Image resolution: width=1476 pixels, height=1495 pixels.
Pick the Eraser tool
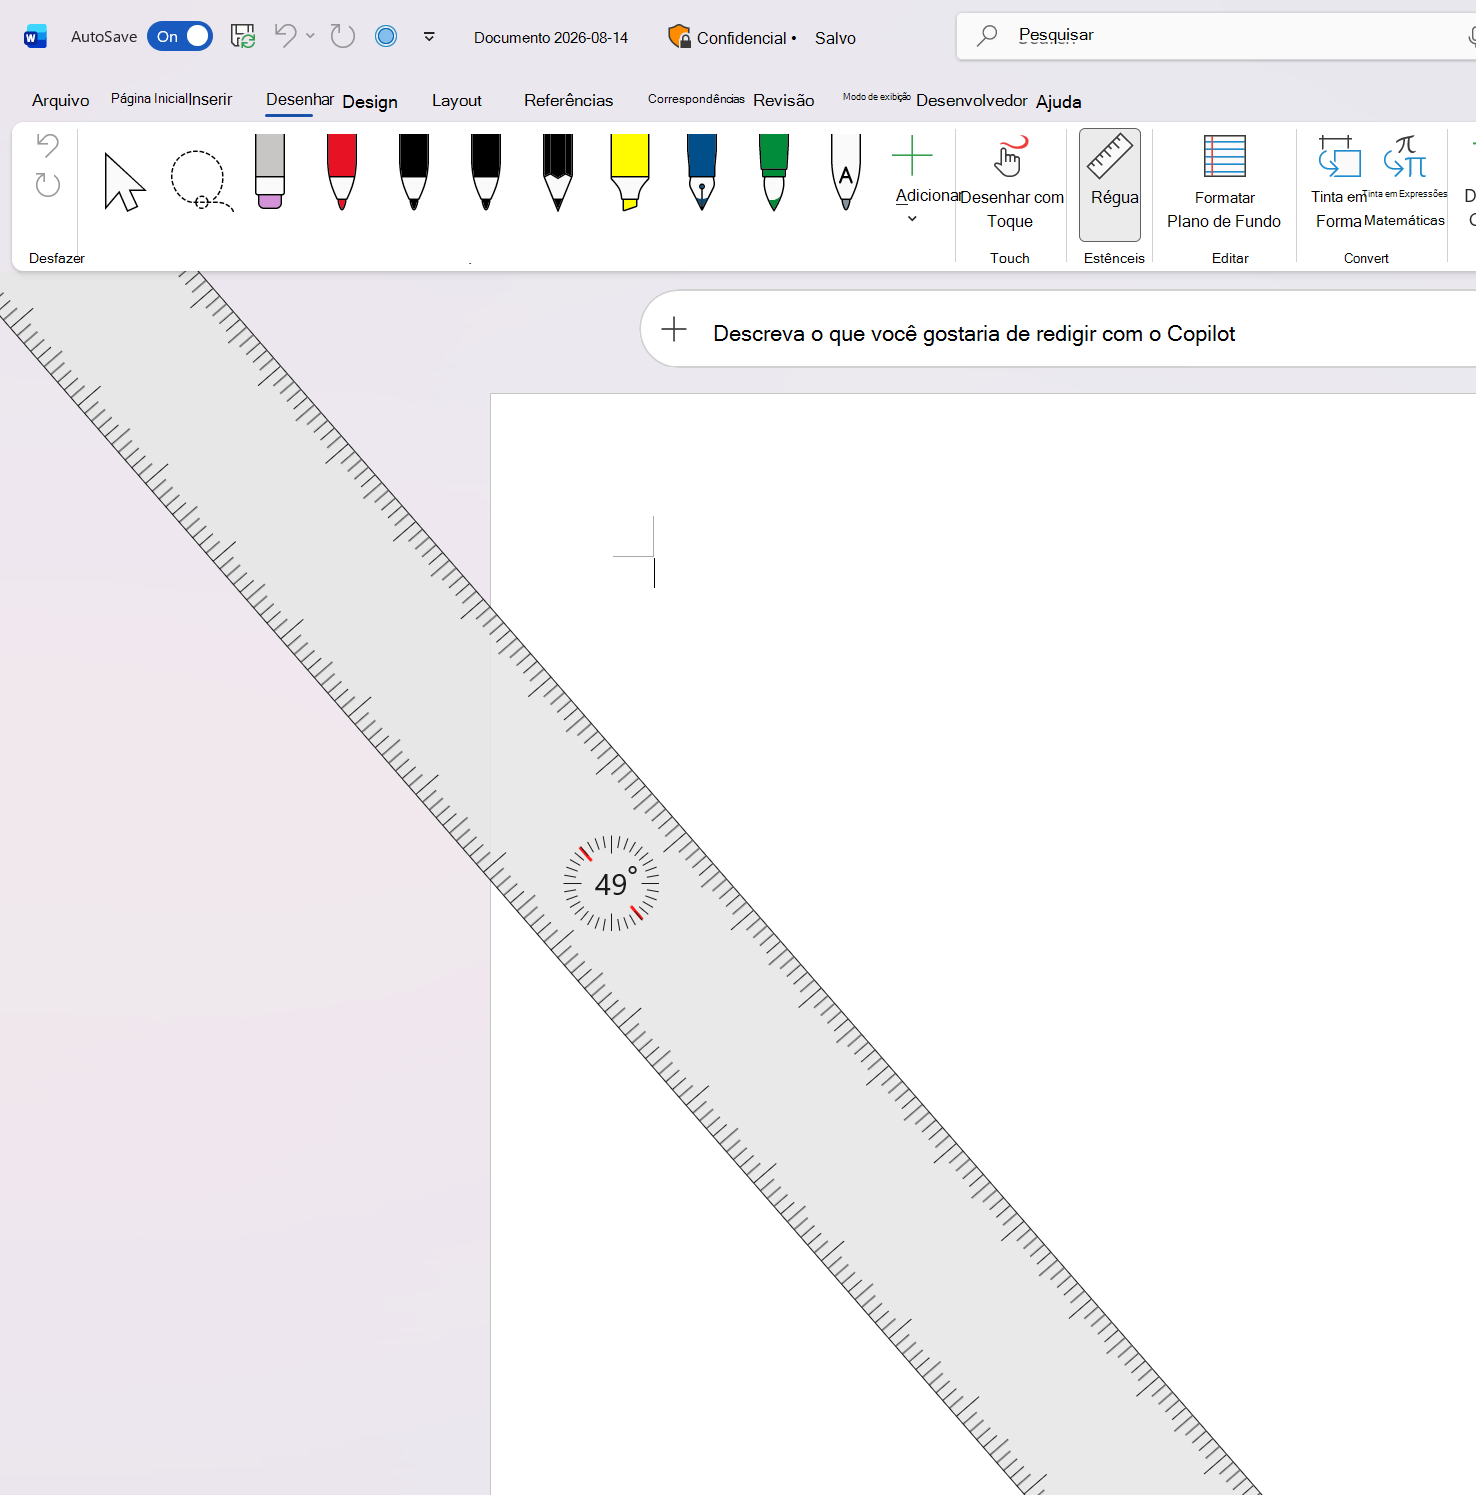[x=270, y=172]
